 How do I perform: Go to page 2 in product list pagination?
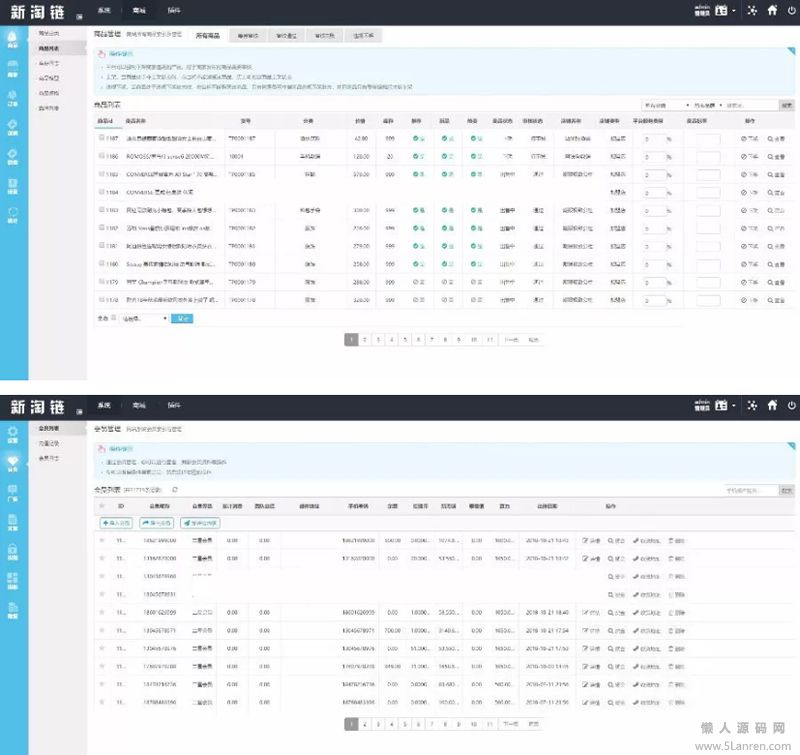365,340
